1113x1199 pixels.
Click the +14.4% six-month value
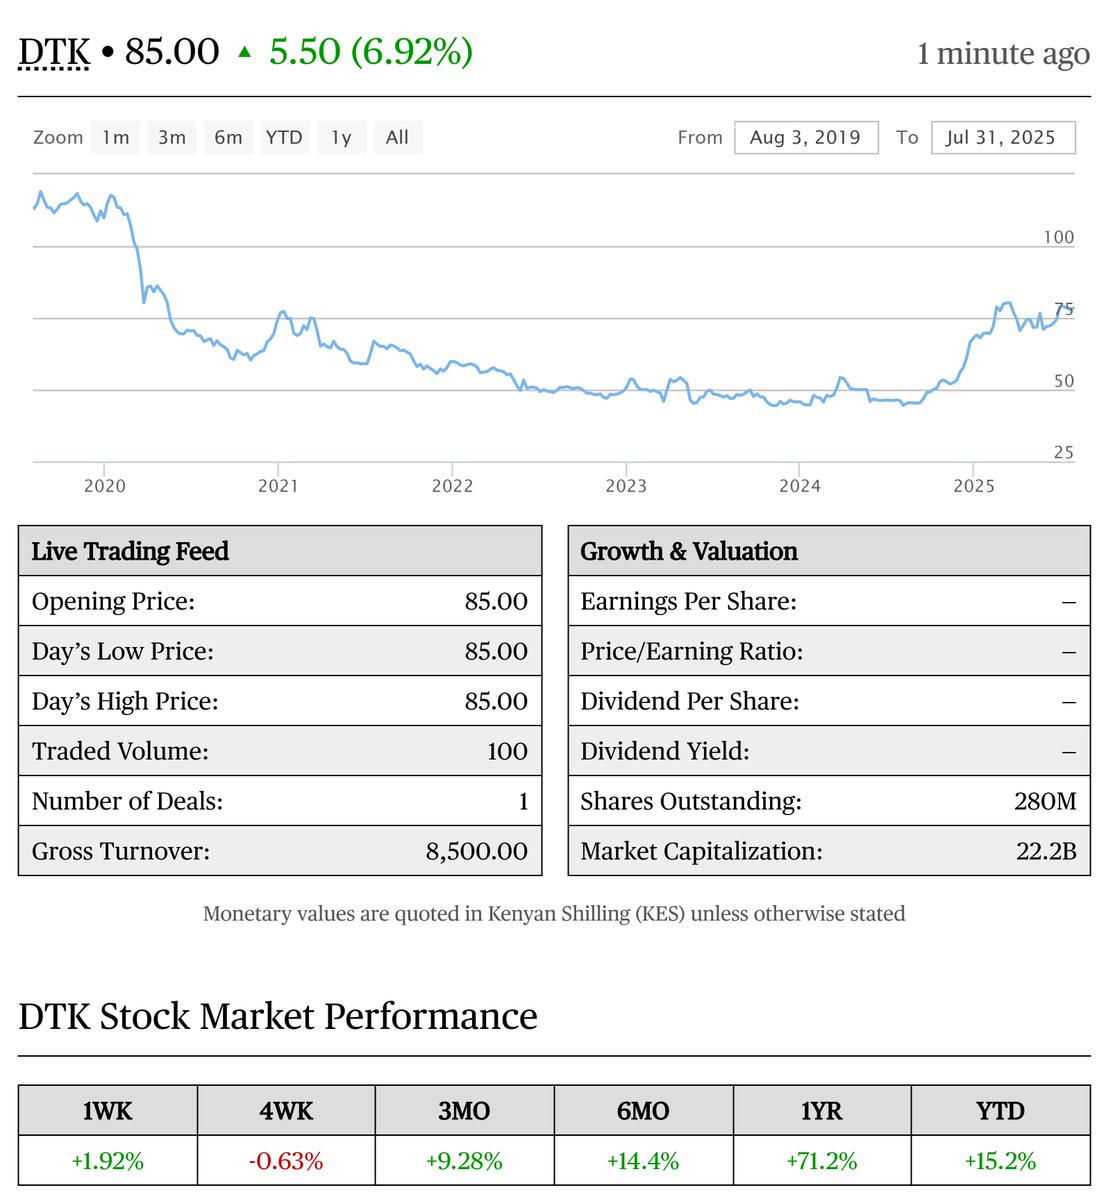click(x=644, y=1161)
